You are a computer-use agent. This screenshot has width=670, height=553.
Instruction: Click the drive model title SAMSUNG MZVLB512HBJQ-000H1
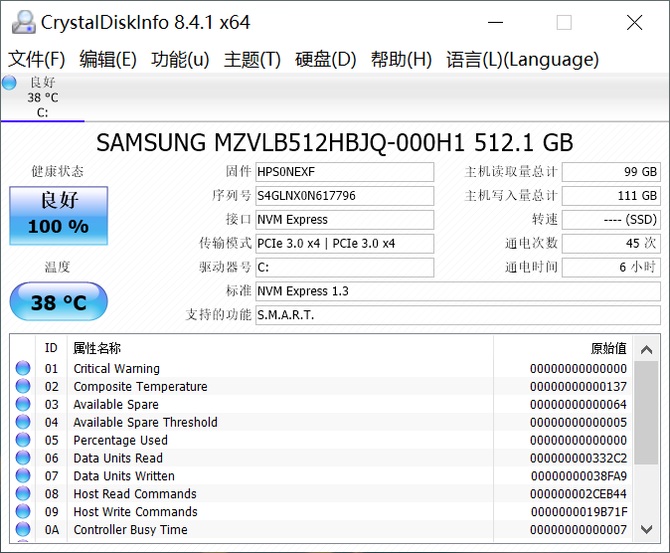(335, 143)
